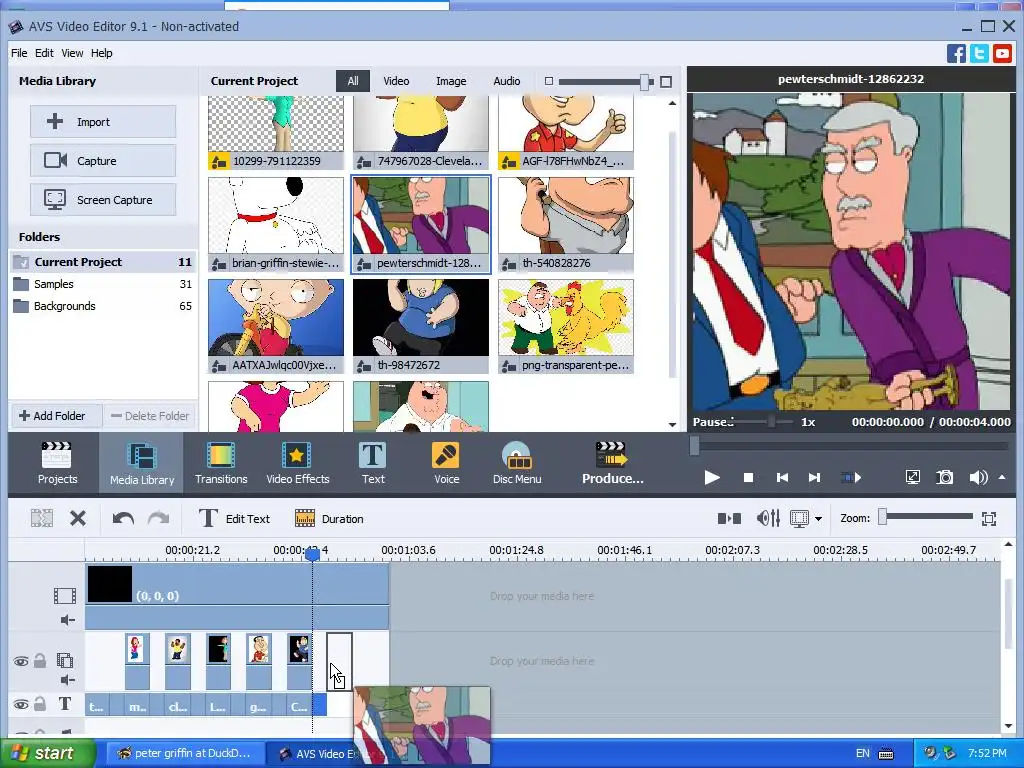Lock the video overlay track
1024x768 pixels.
[40, 660]
